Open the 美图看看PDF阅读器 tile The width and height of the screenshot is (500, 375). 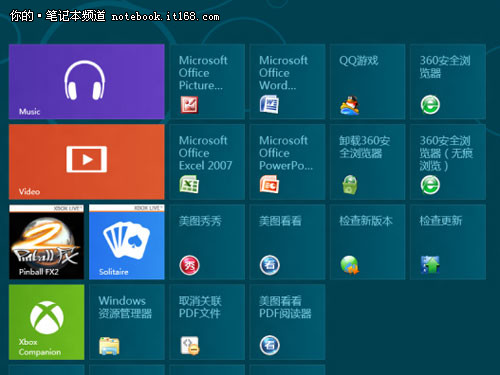coord(287,322)
